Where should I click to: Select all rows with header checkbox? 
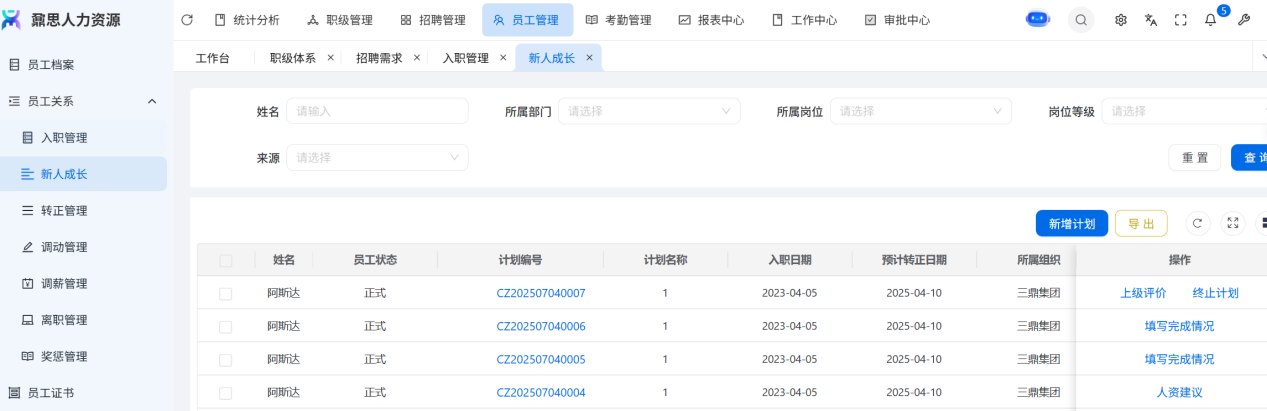(x=225, y=260)
